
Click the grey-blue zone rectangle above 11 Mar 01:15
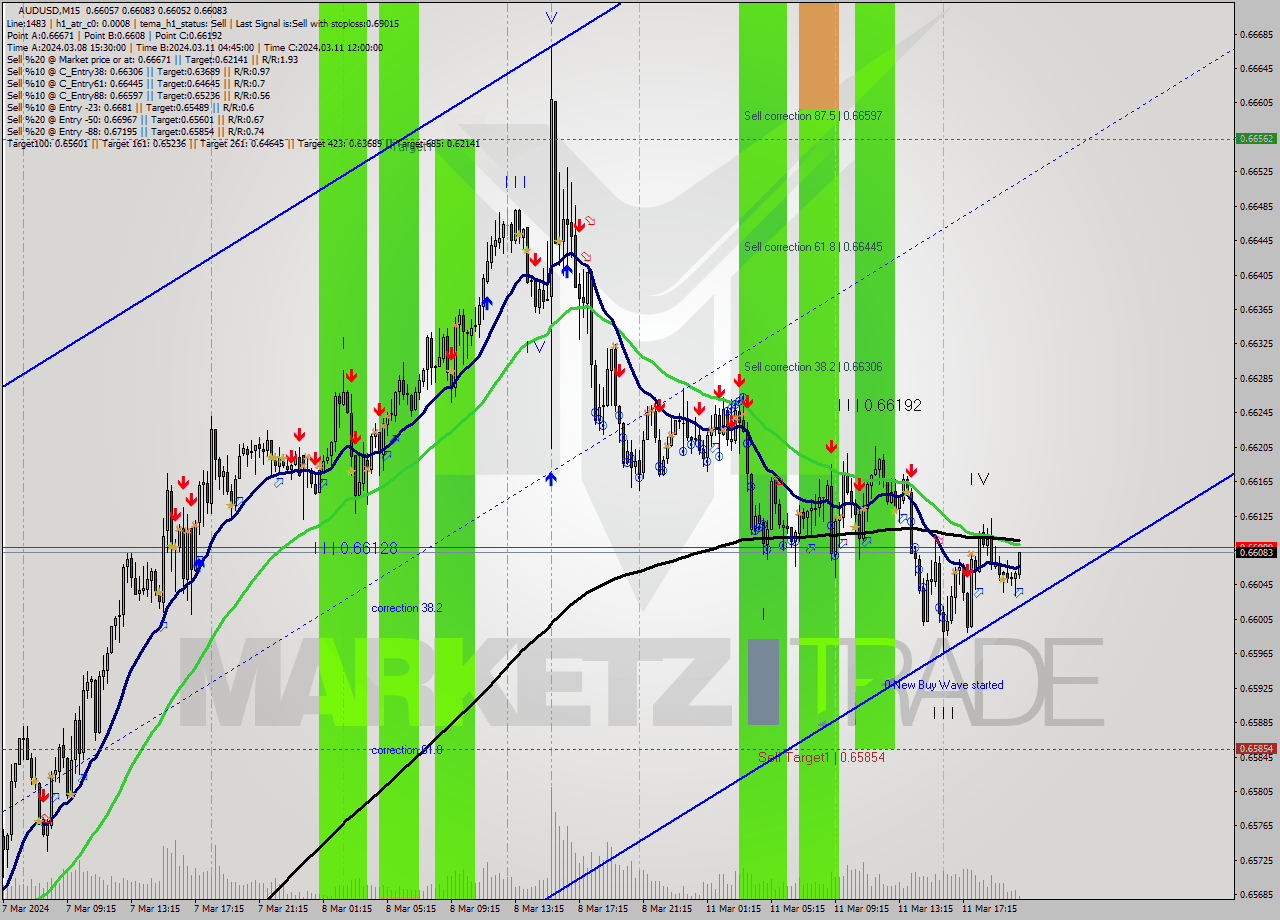[x=763, y=681]
